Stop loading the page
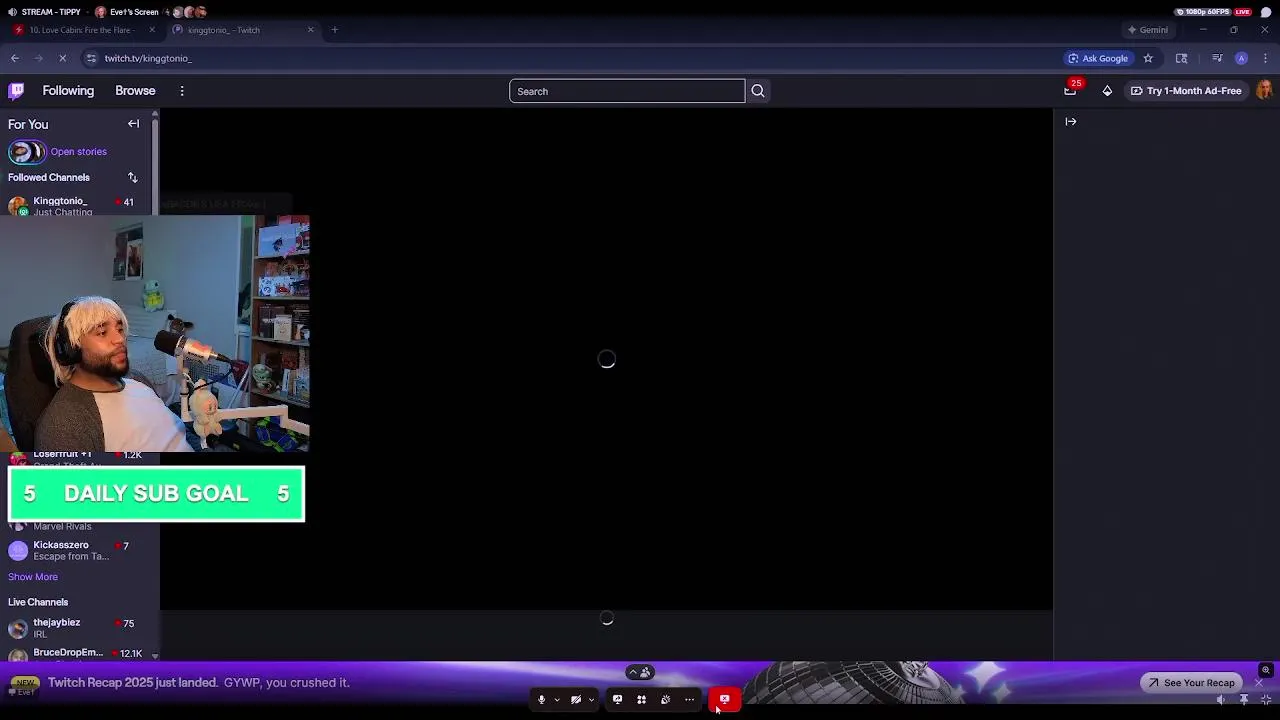Image resolution: width=1280 pixels, height=720 pixels. [x=62, y=58]
